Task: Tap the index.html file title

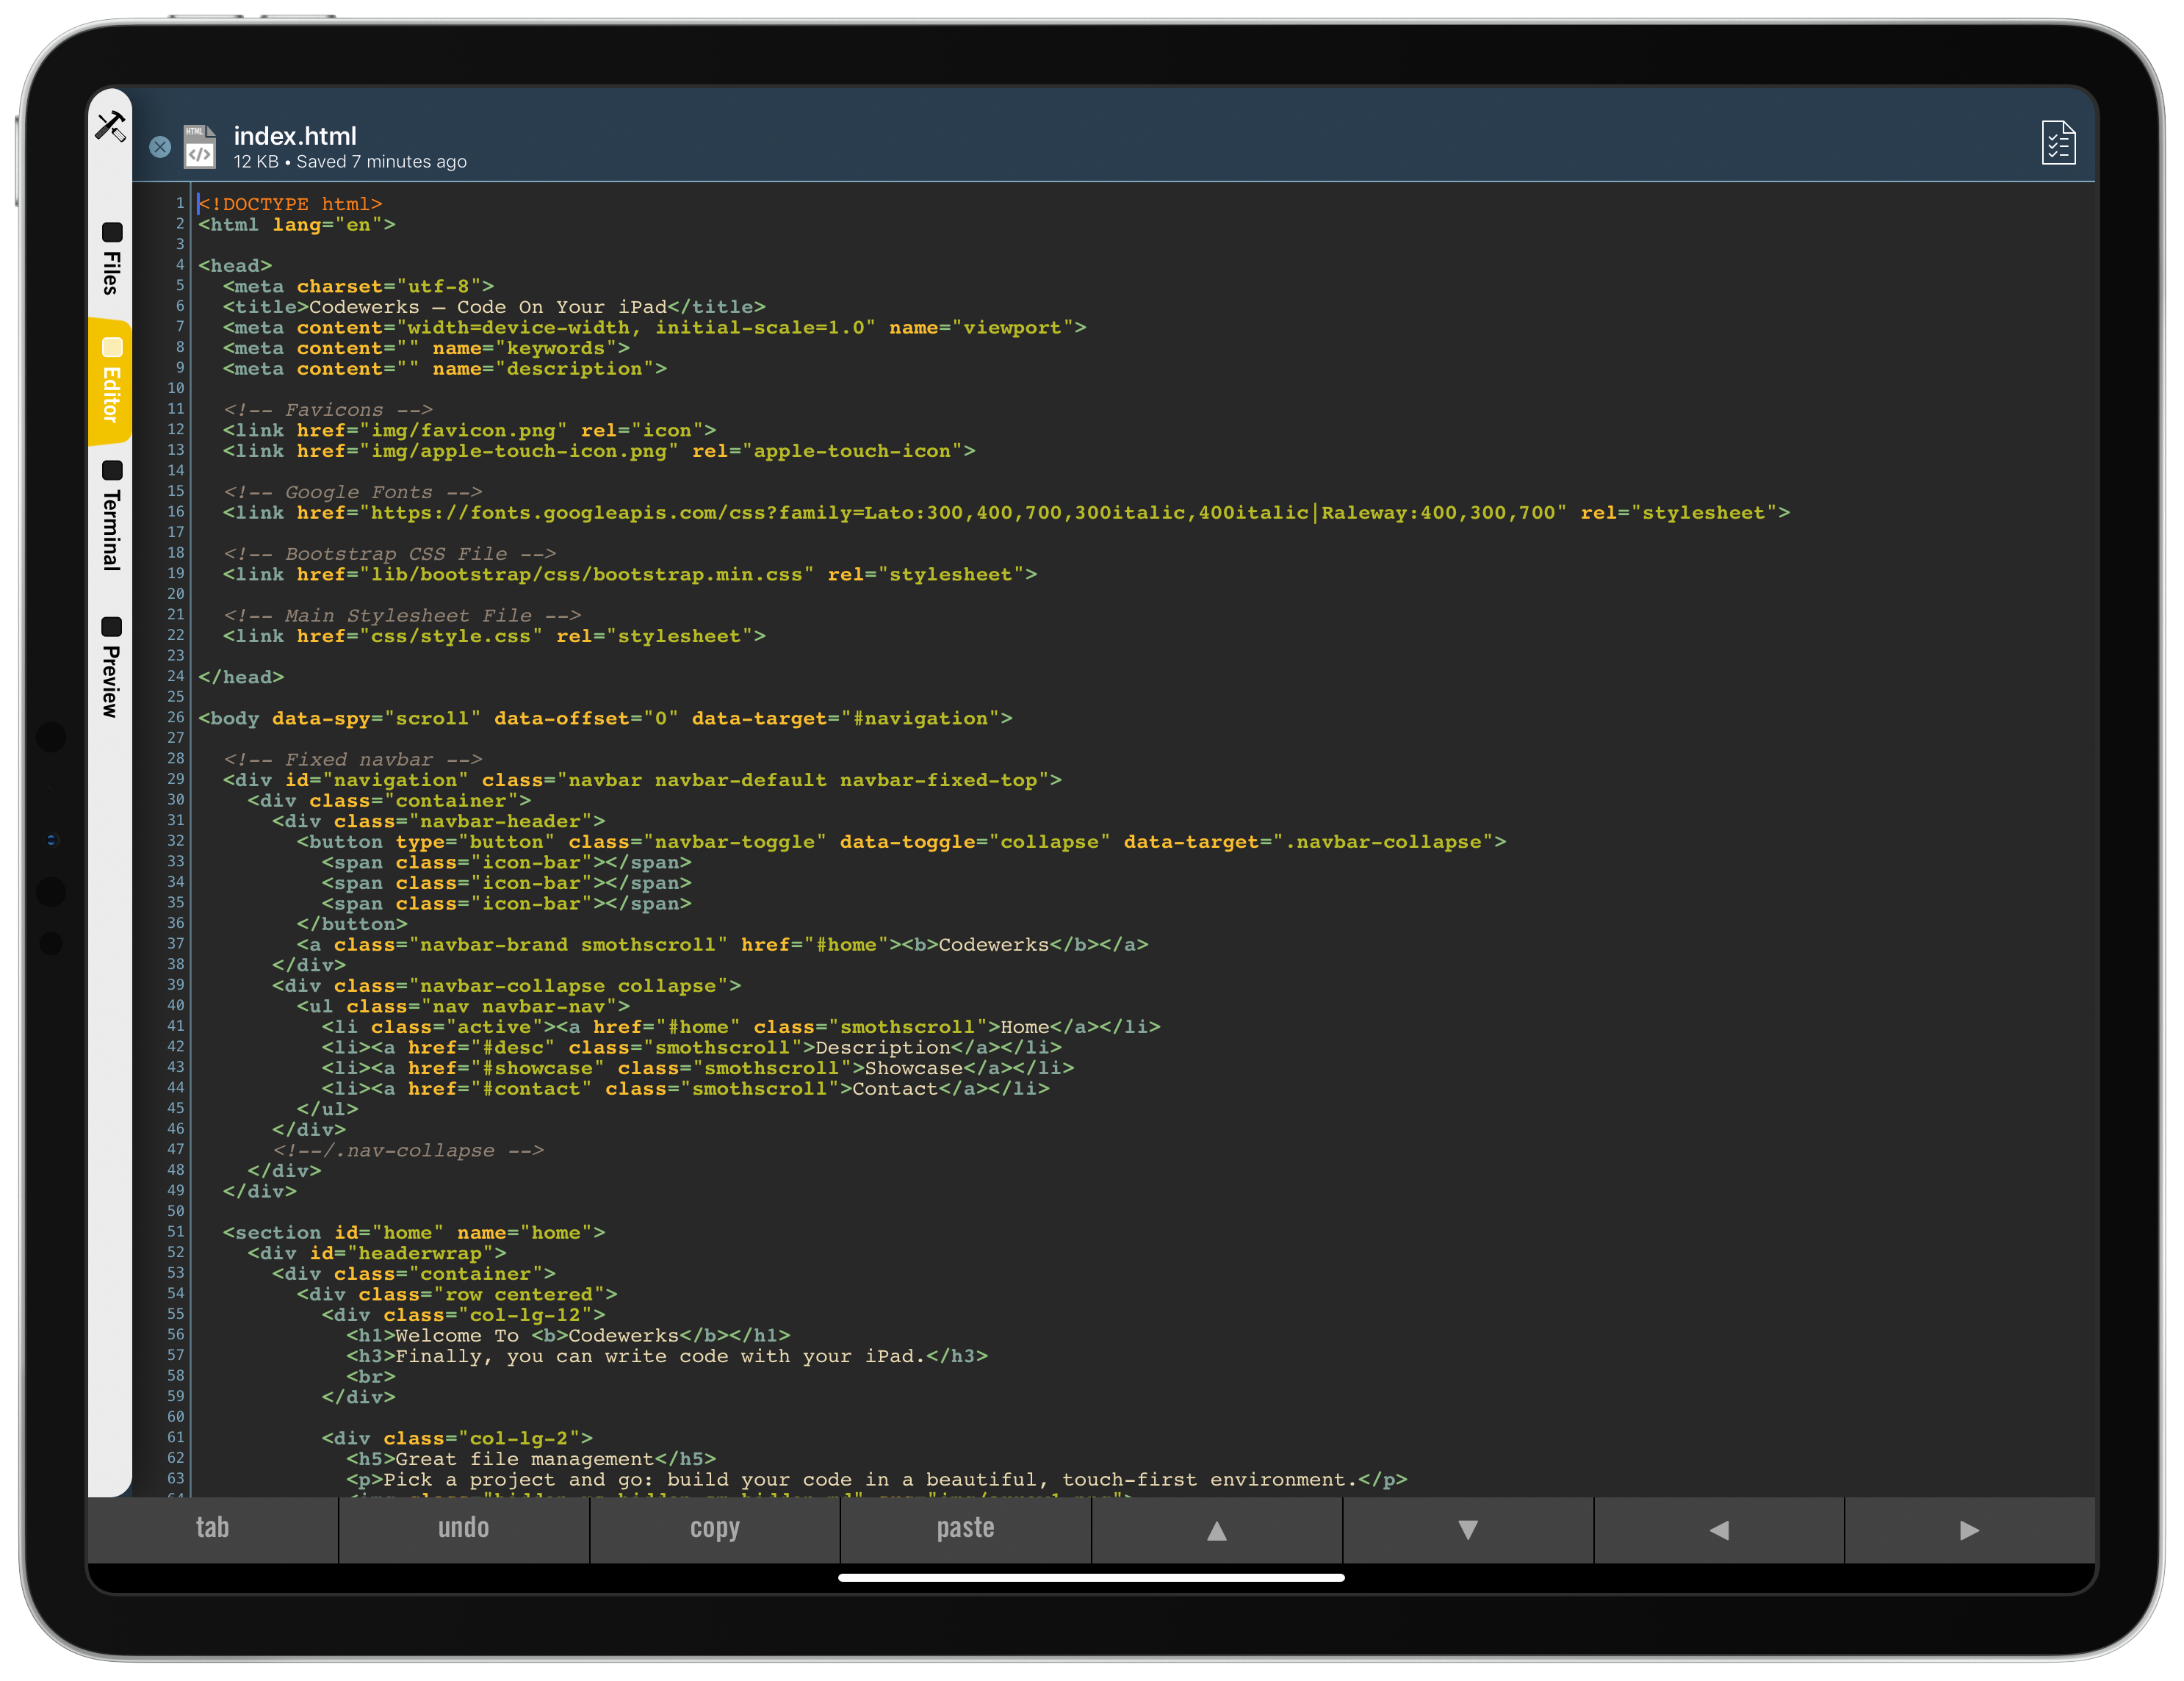Action: click(295, 136)
